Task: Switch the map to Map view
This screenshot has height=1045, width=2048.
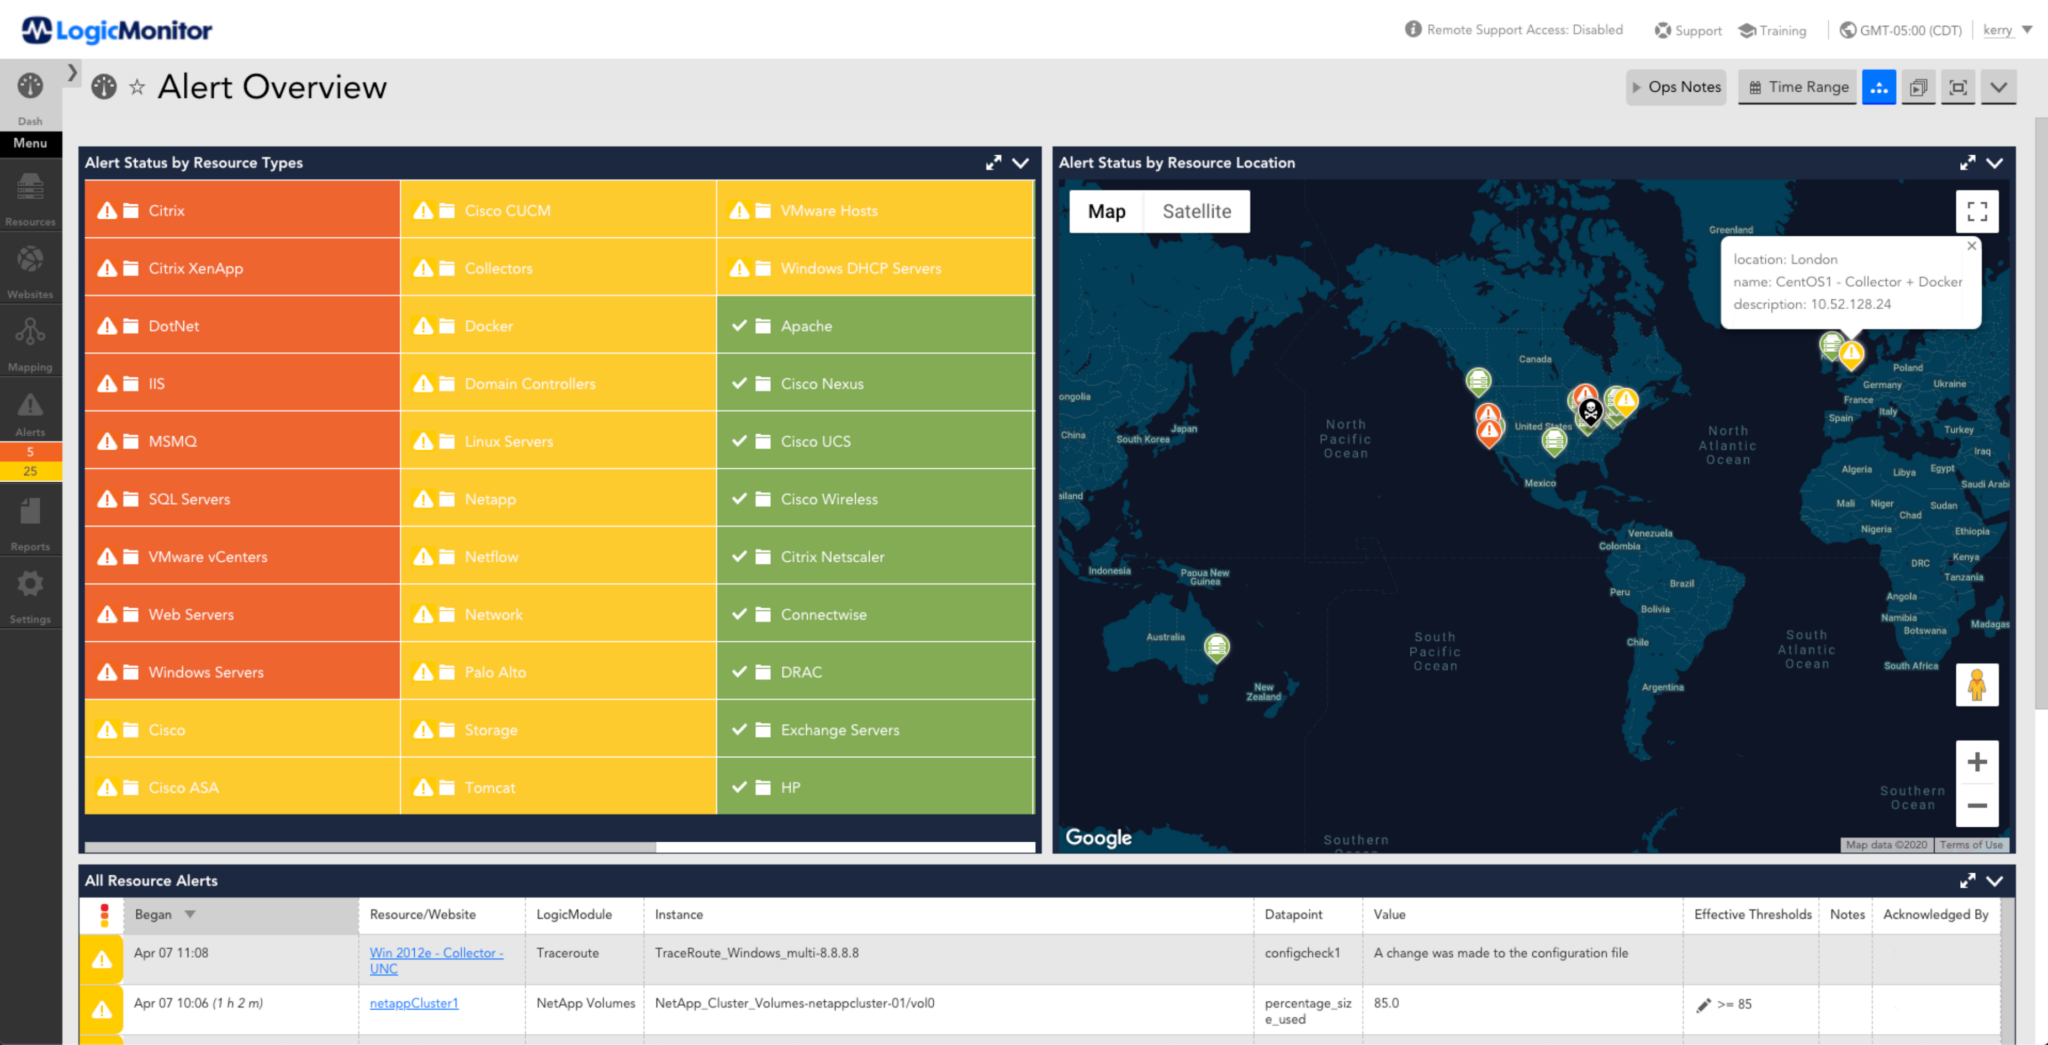Action: point(1105,211)
